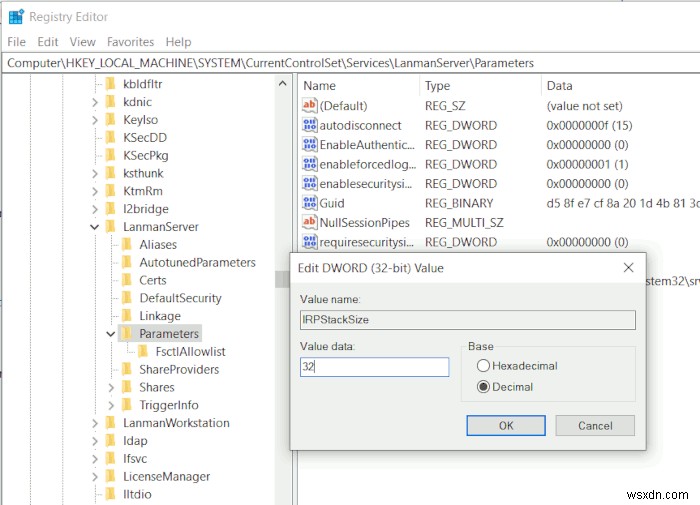Click the KeyIso folder icon

[110, 120]
